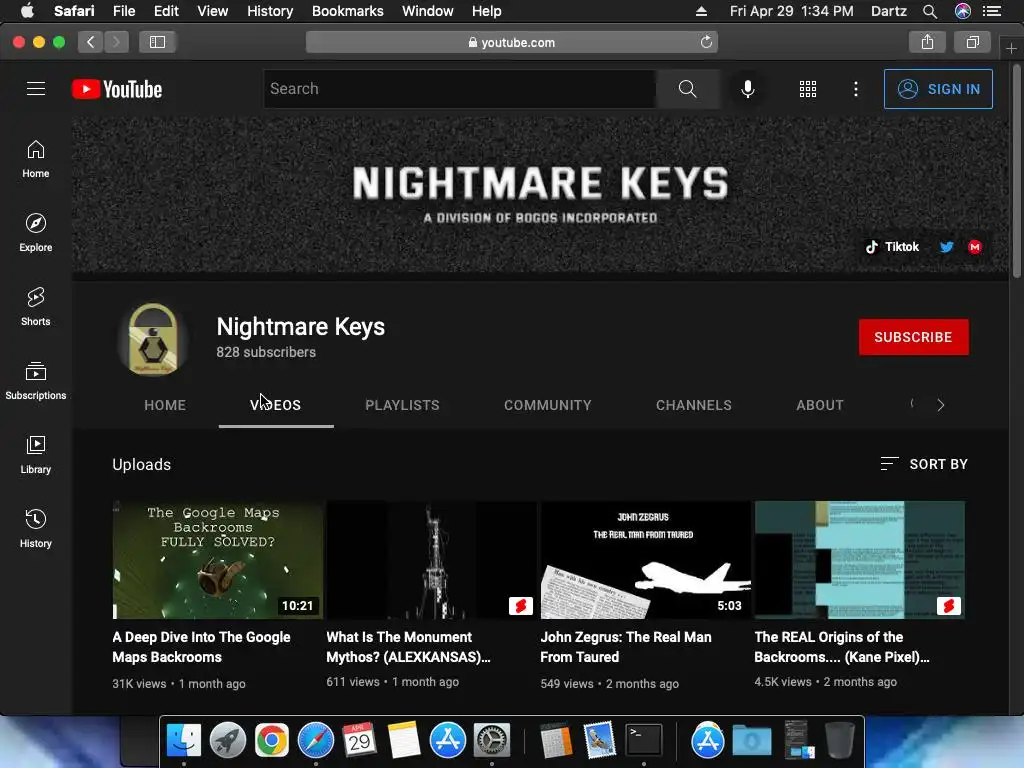Open Notification Center in menu bar

992,11
